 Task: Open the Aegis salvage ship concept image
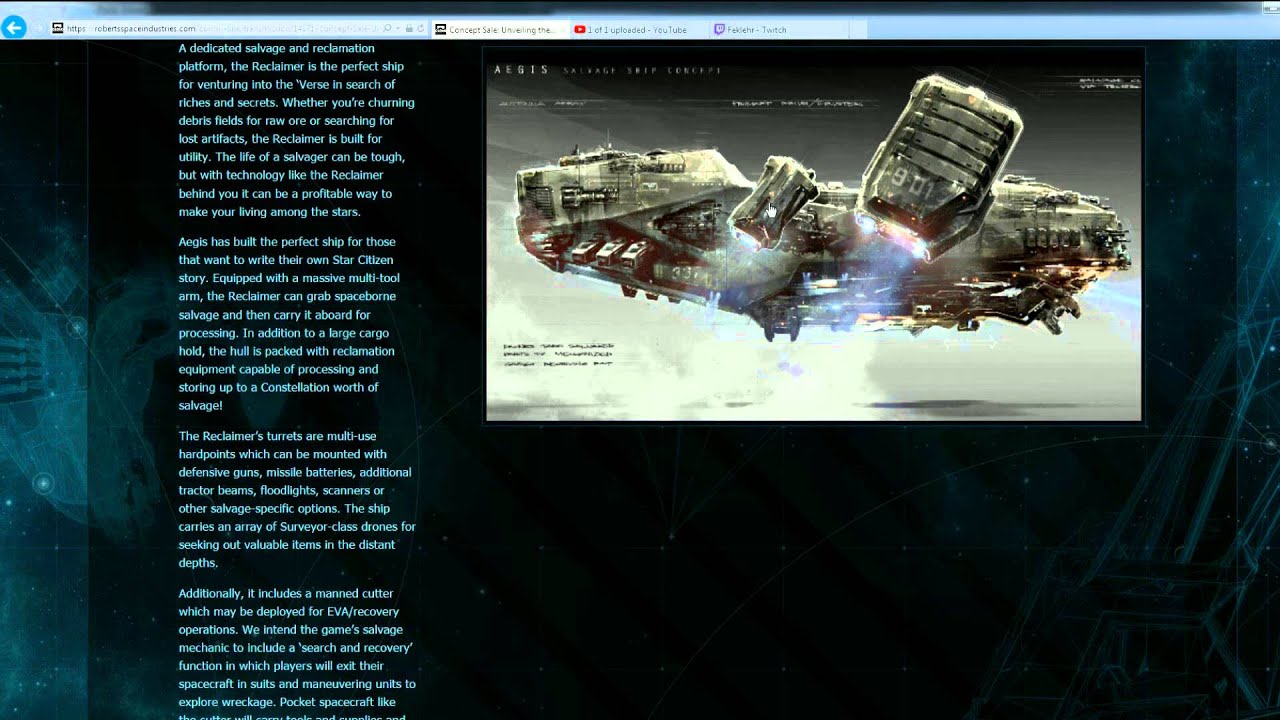pos(813,236)
